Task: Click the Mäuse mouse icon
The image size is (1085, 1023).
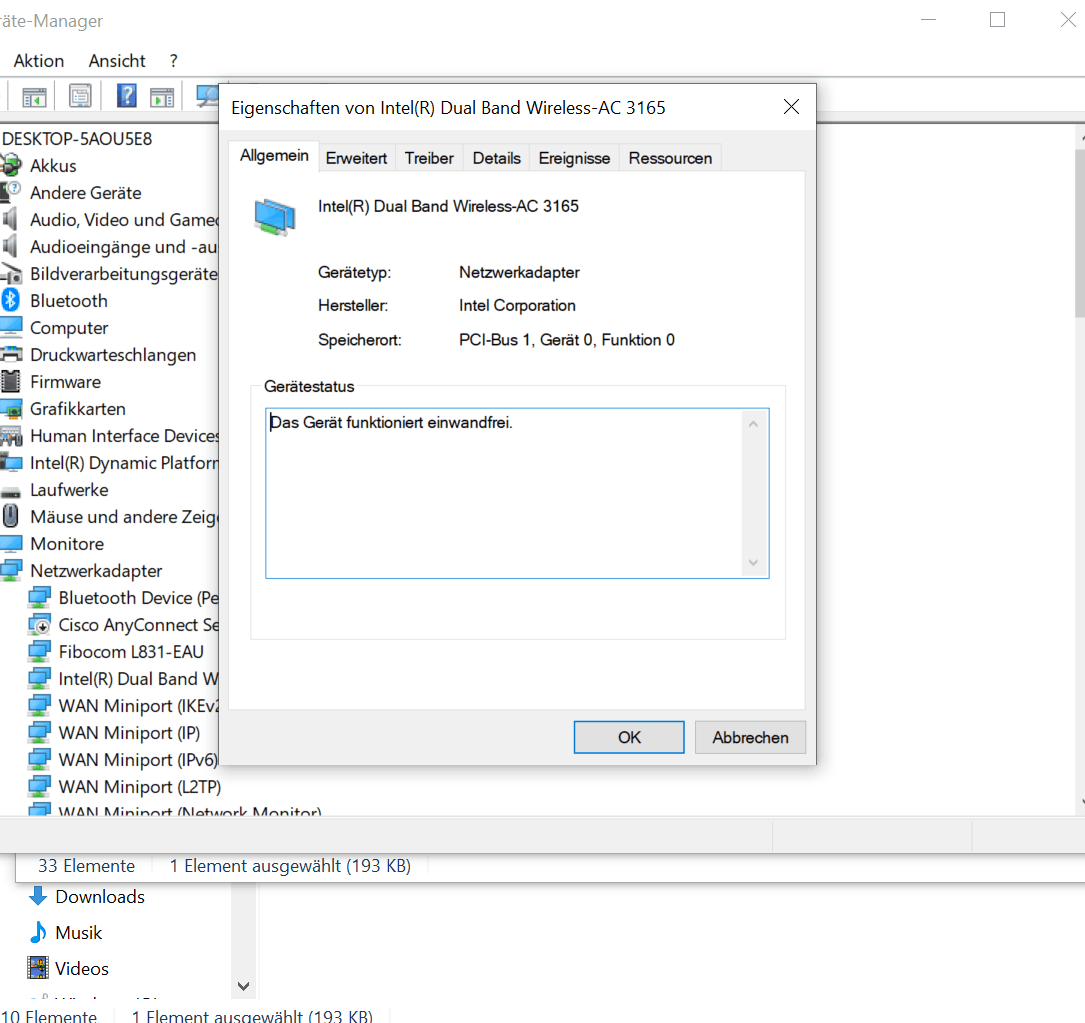Action: pyautogui.click(x=10, y=516)
